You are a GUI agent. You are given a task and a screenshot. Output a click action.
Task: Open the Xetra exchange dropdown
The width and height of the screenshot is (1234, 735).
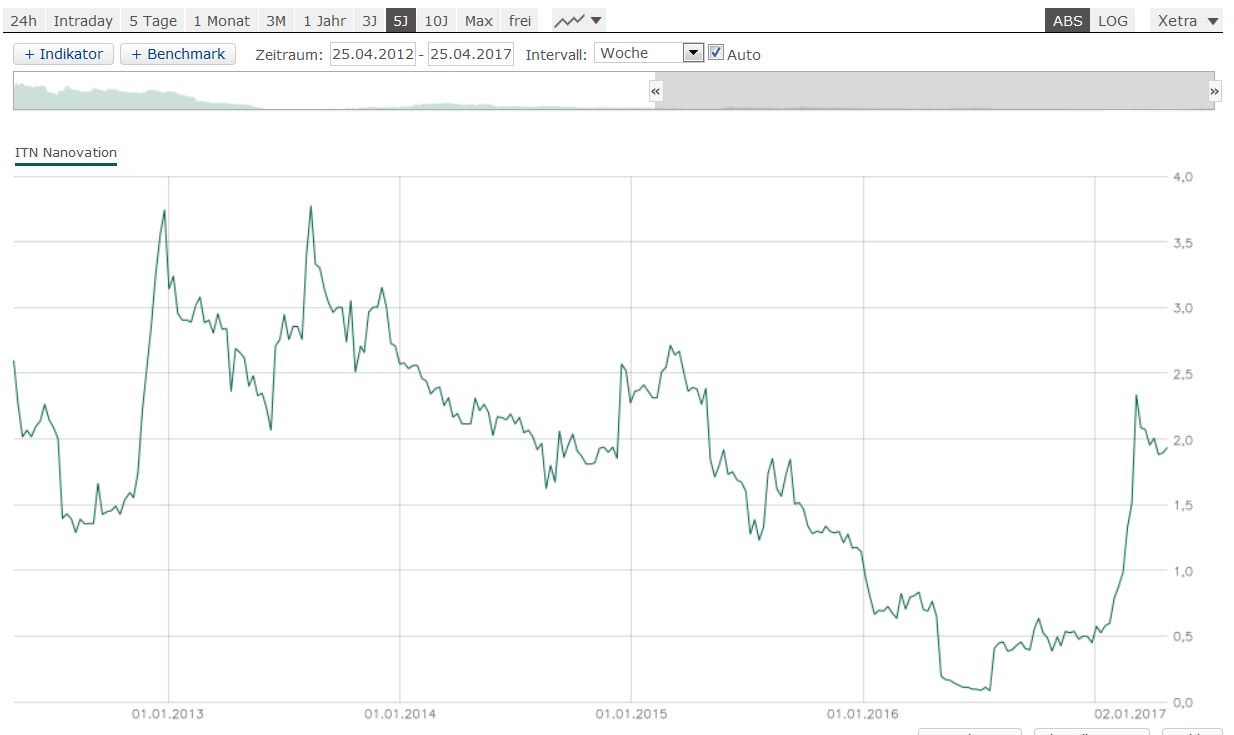(x=1187, y=20)
